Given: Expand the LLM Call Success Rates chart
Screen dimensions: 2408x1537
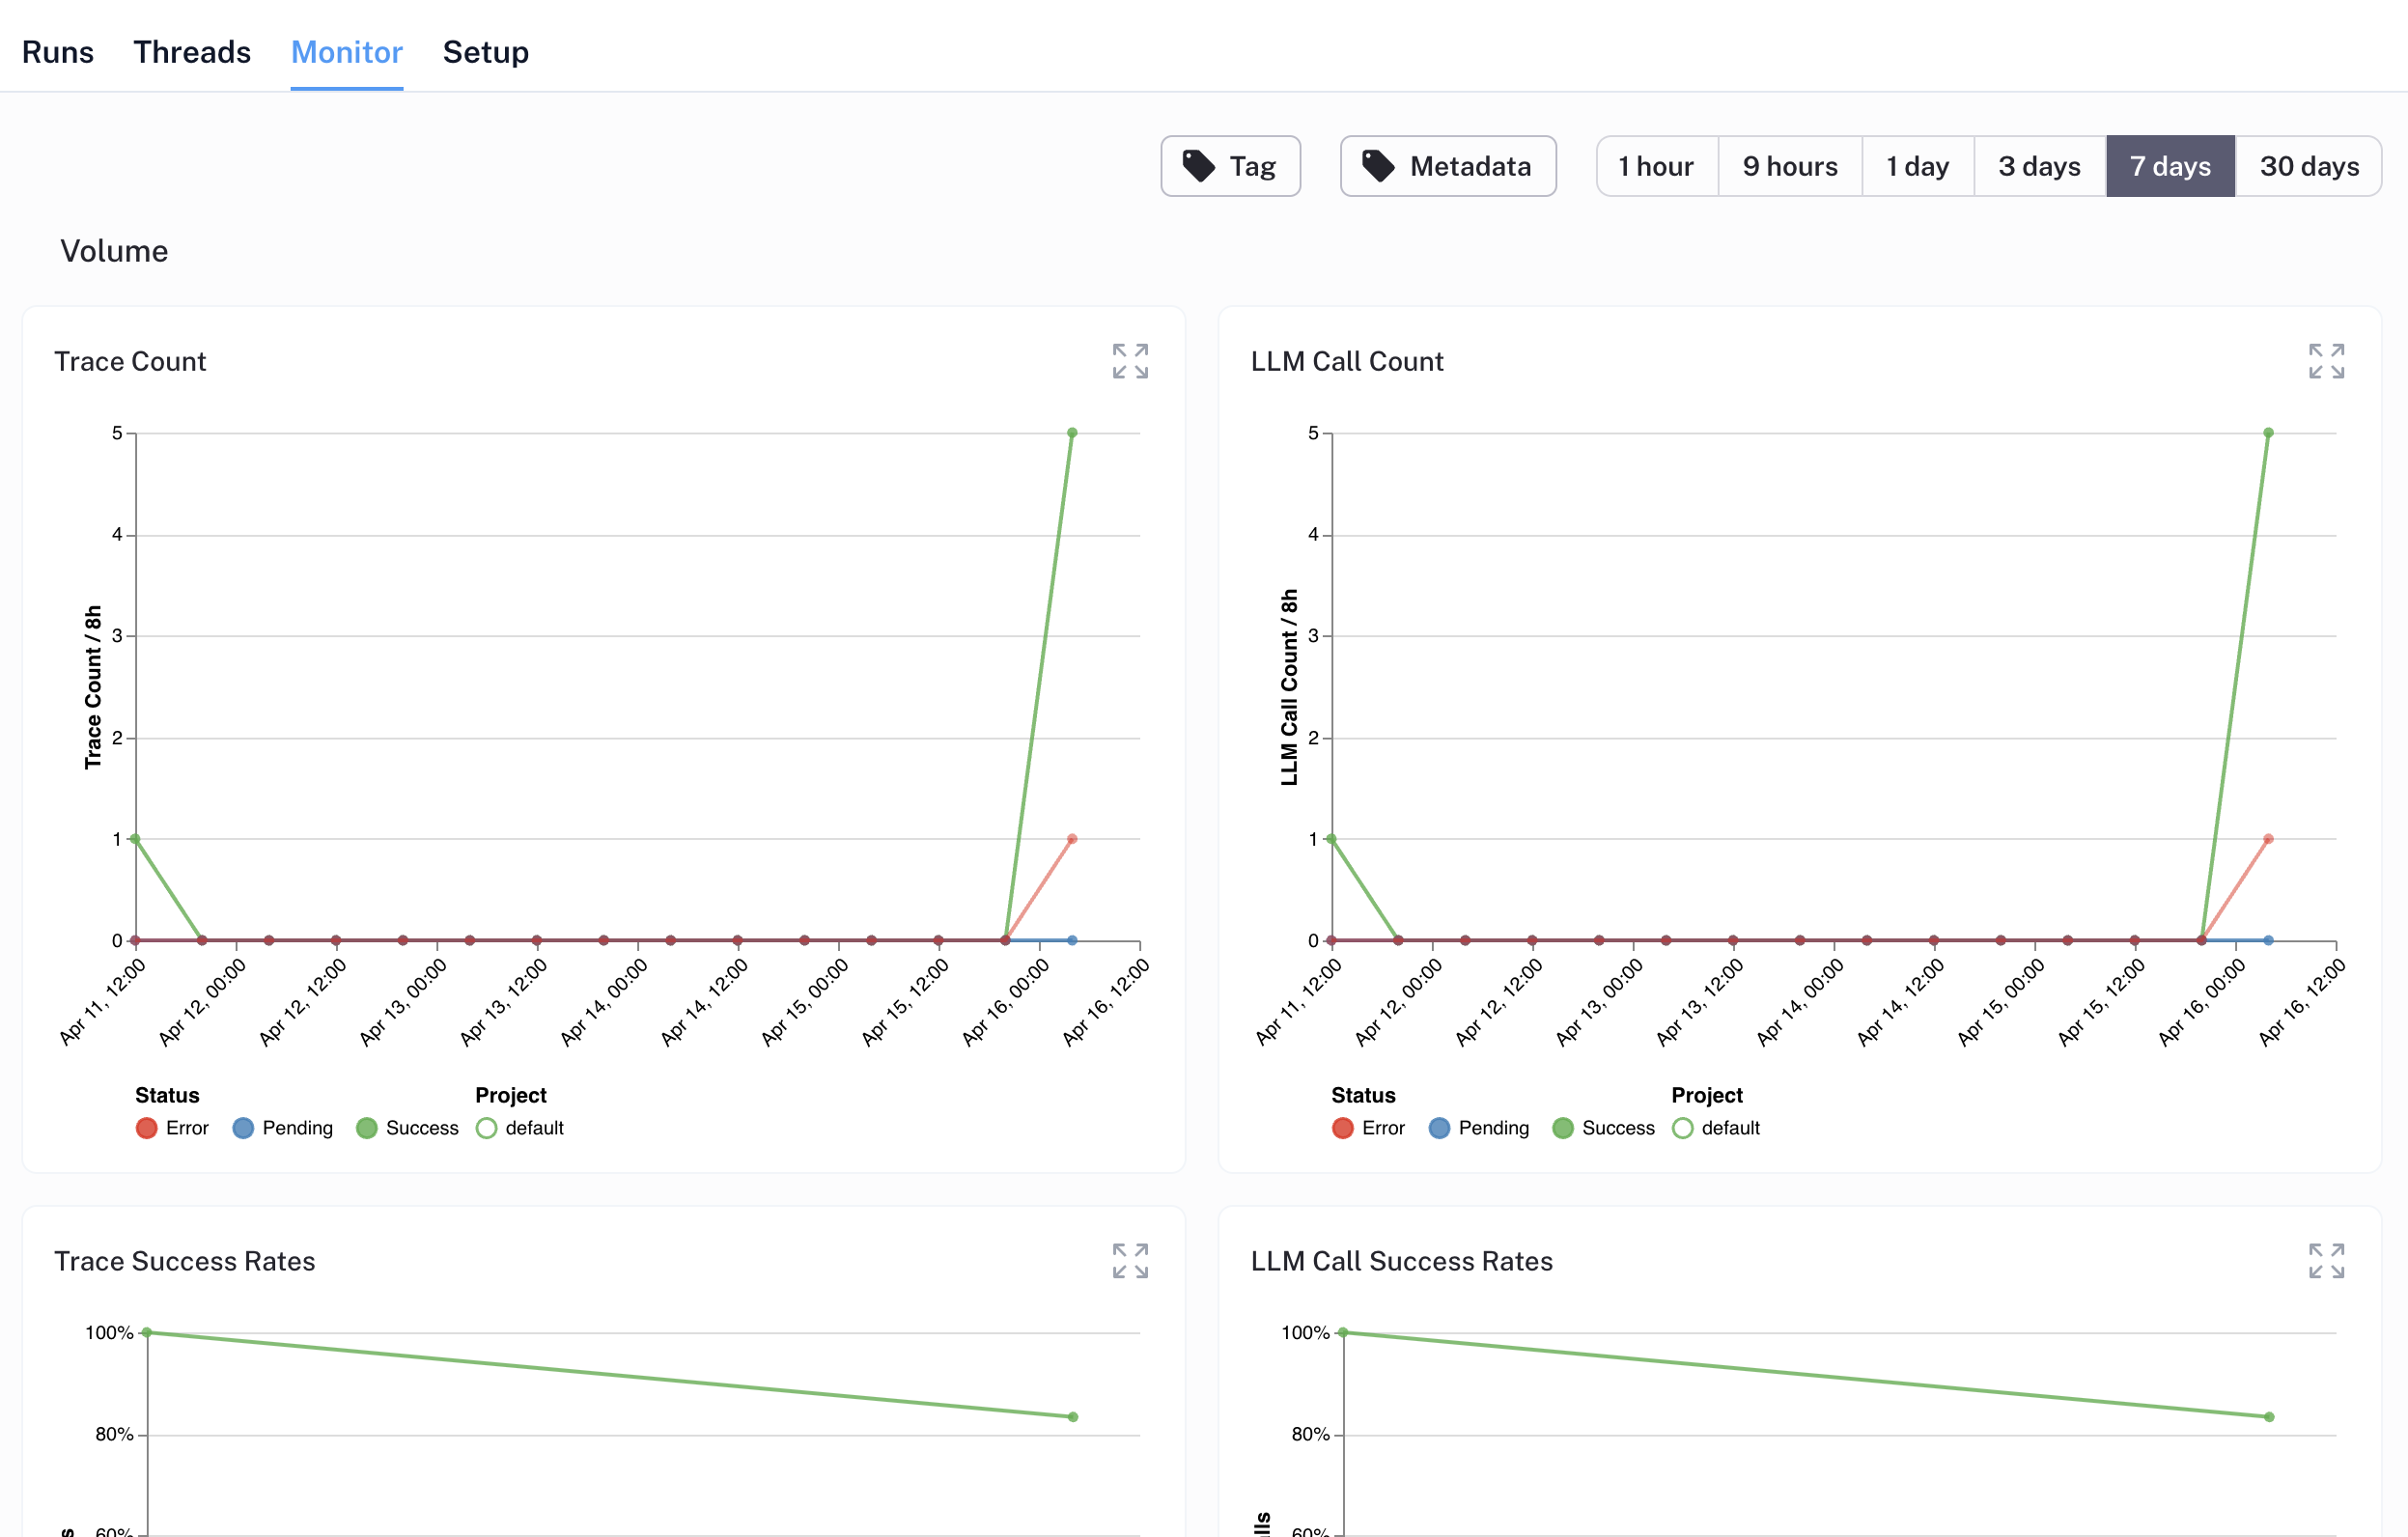Looking at the screenshot, I should click(2327, 1262).
